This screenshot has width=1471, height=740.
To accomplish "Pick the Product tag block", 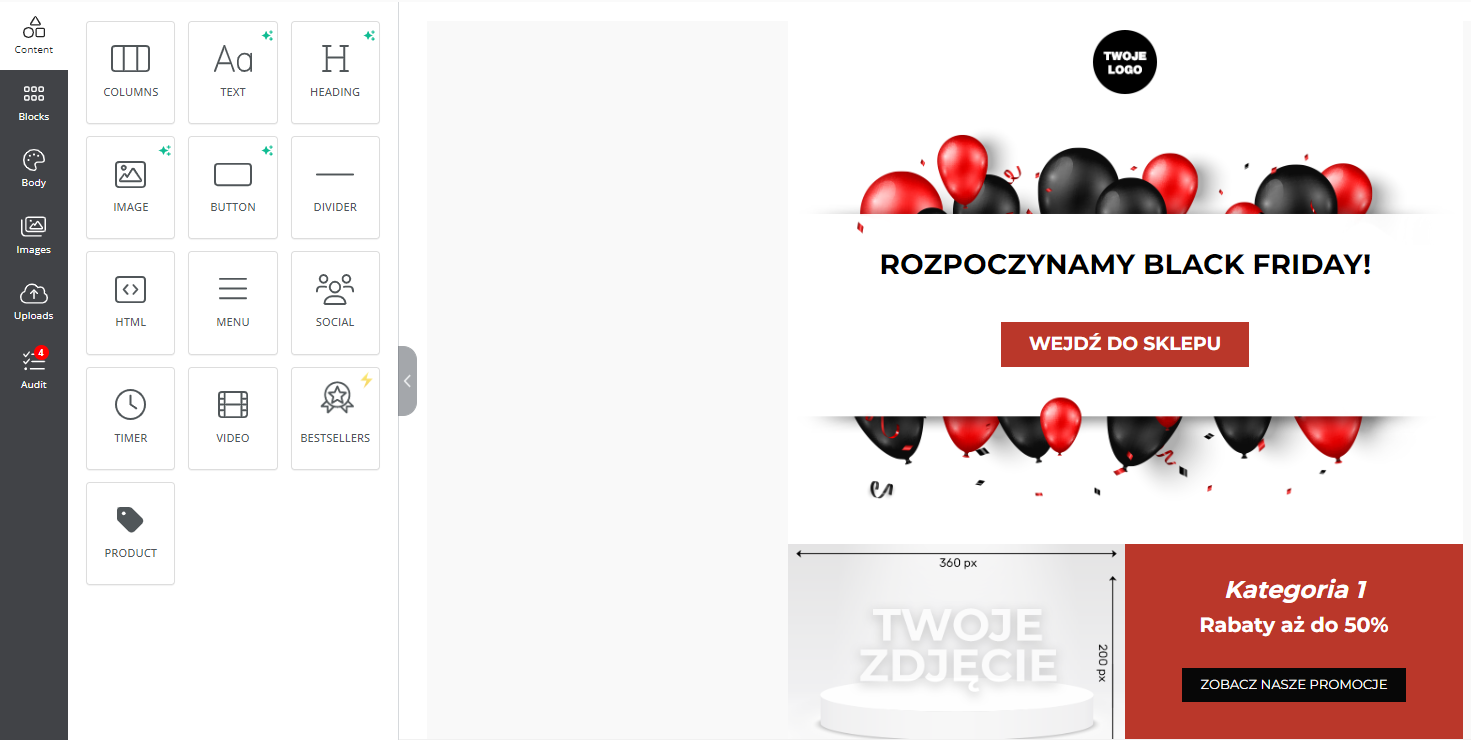I will [131, 534].
